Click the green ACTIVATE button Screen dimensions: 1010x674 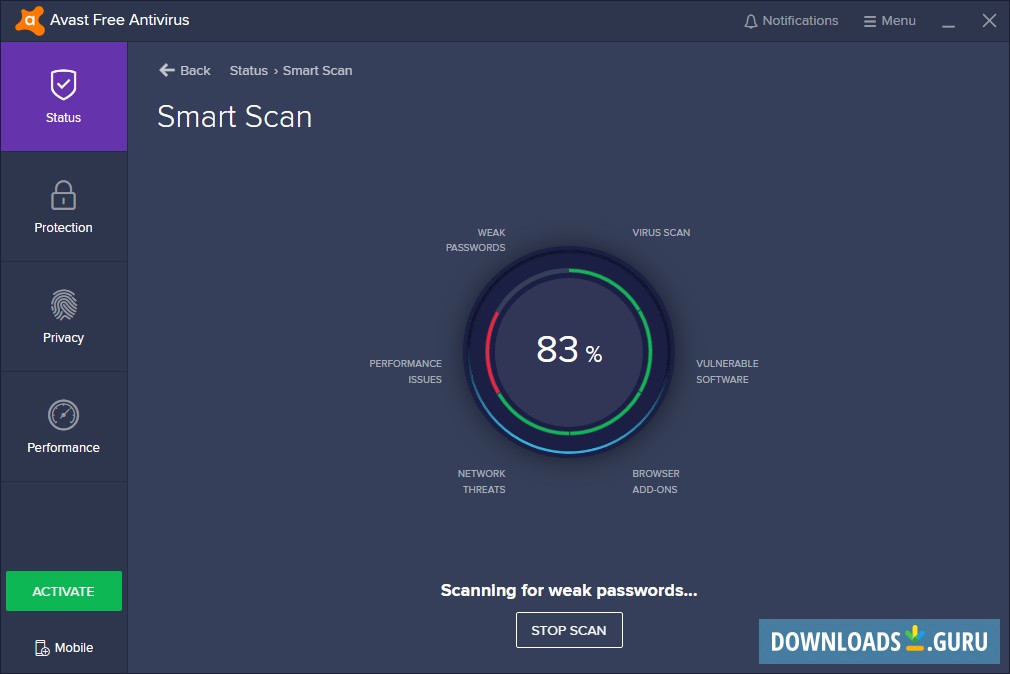click(64, 591)
